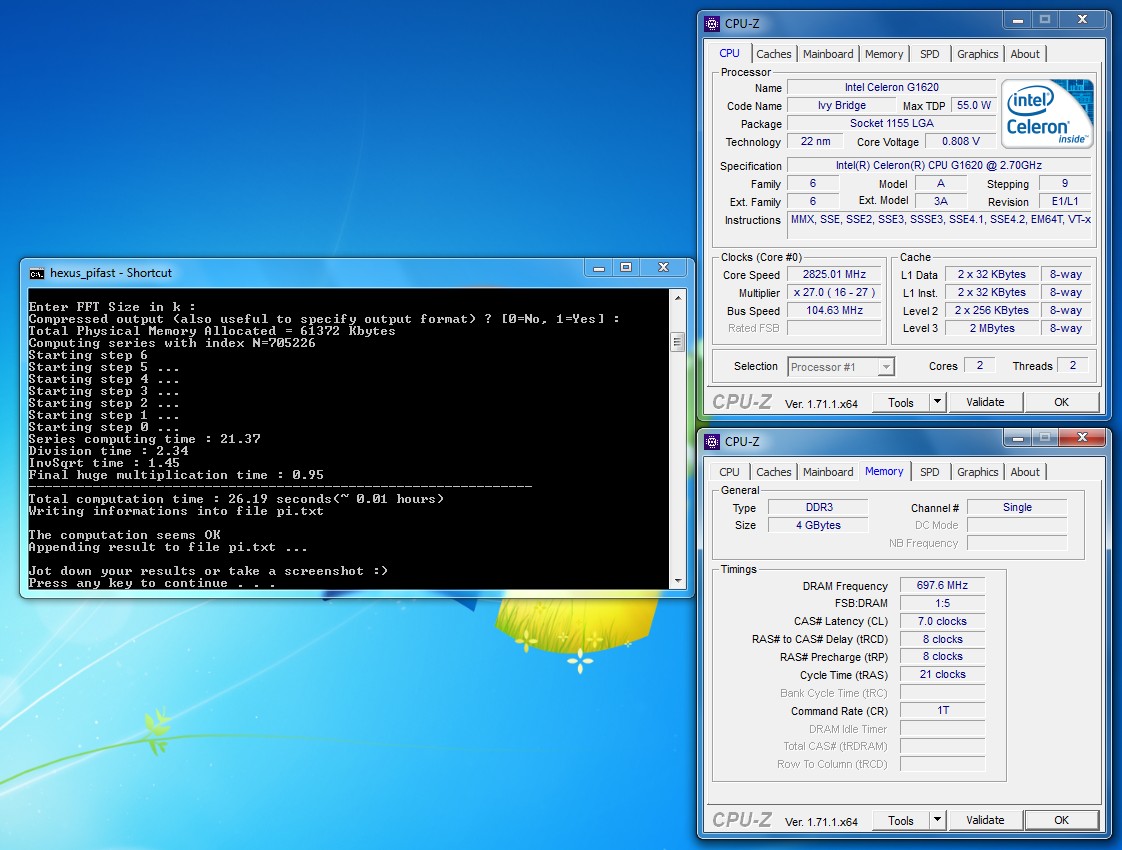Click the FSB:DRAM value '1:5'
This screenshot has width=1122, height=850.
pyautogui.click(x=942, y=603)
